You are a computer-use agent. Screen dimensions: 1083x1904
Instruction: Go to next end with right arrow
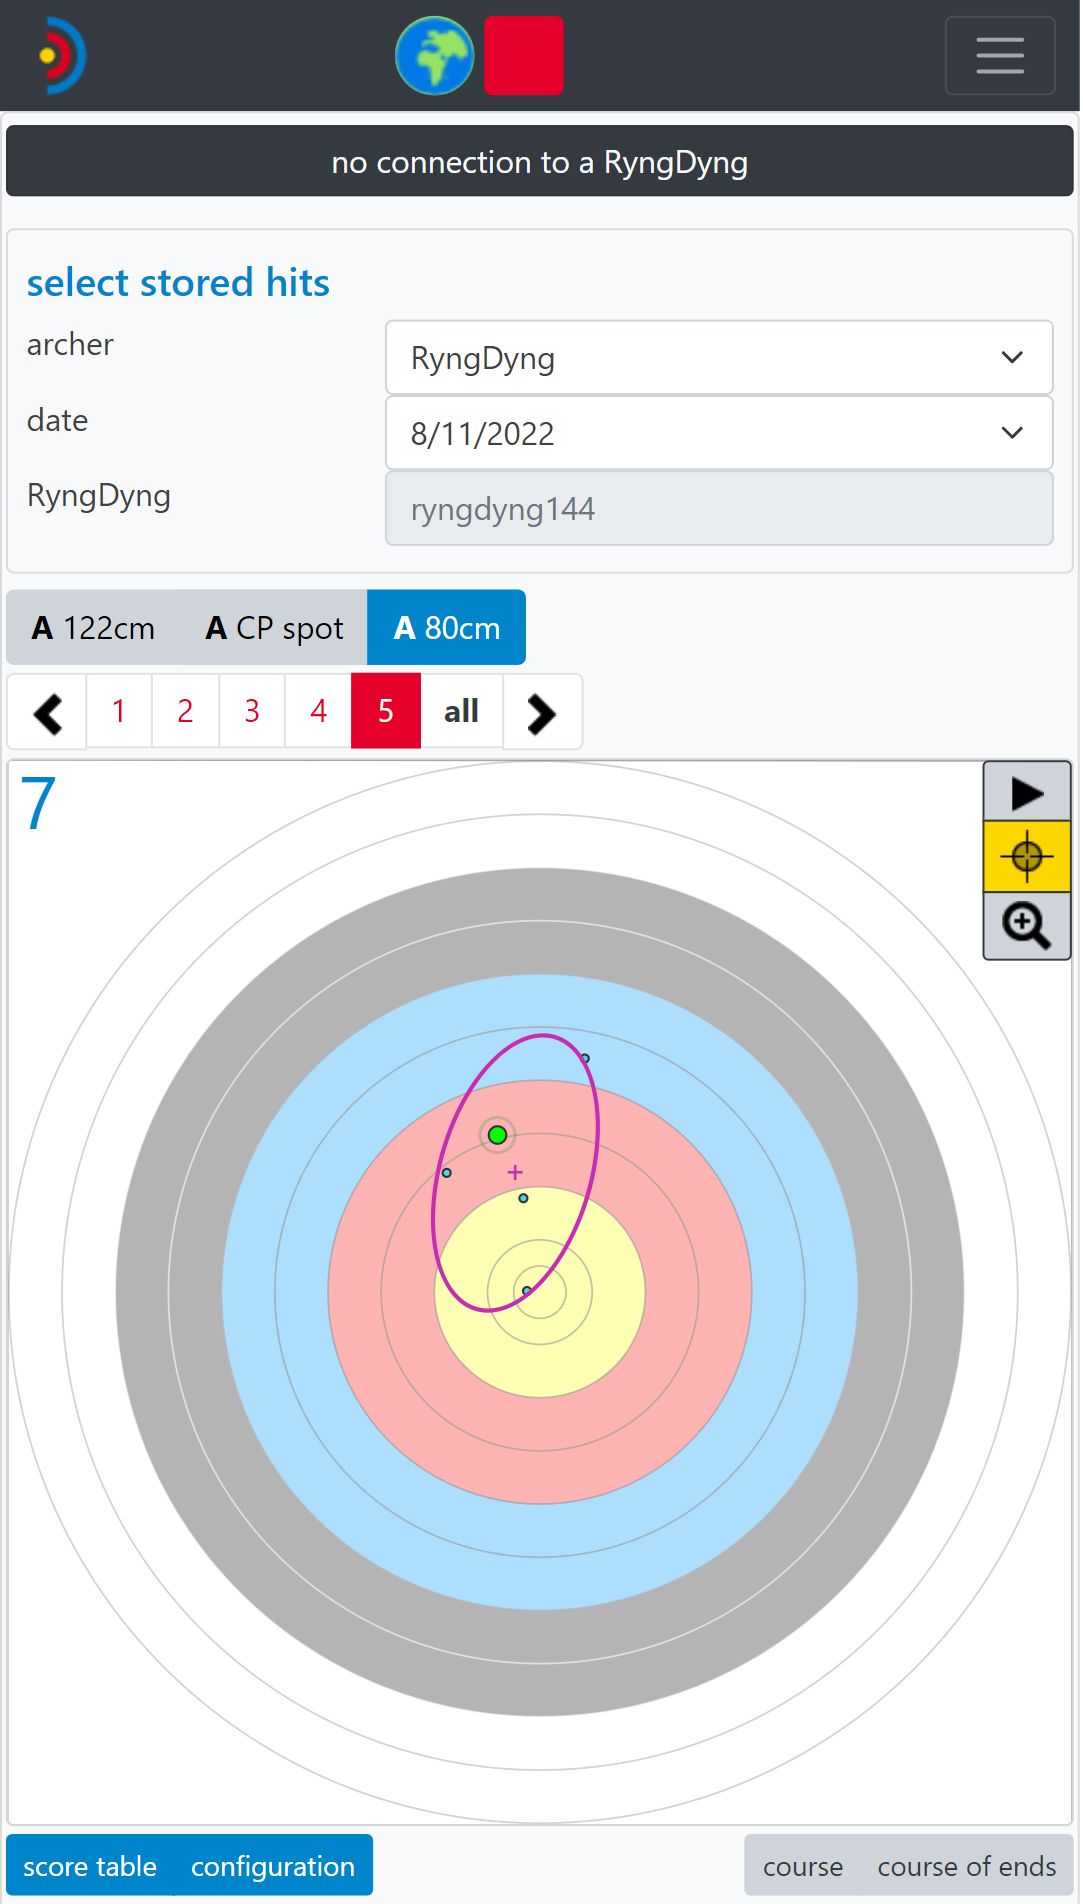pyautogui.click(x=541, y=713)
